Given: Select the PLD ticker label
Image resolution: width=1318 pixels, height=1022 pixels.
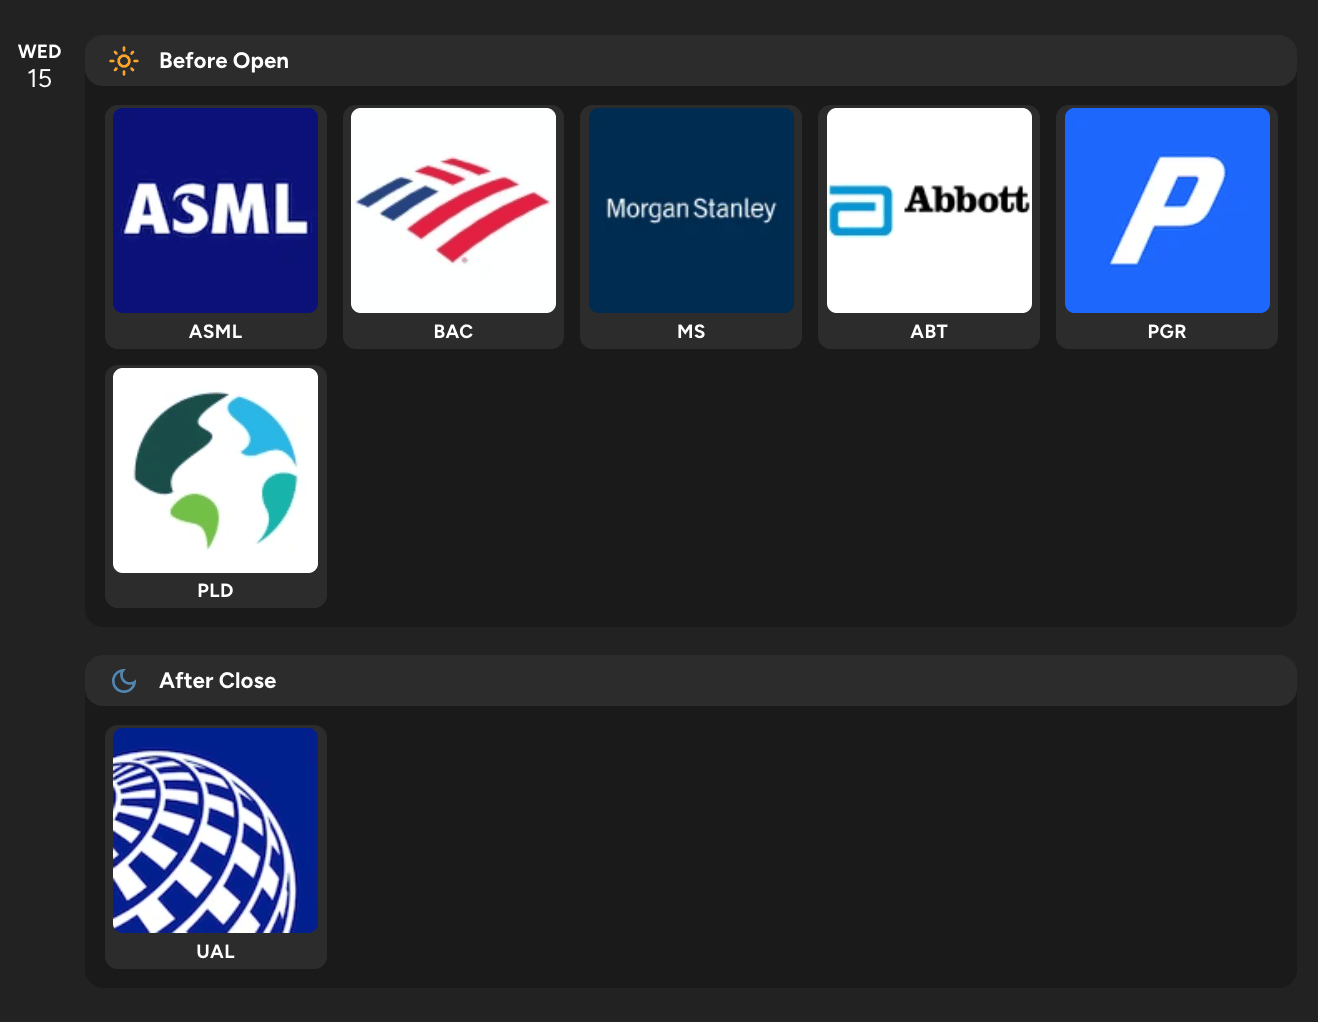Looking at the screenshot, I should point(215,590).
